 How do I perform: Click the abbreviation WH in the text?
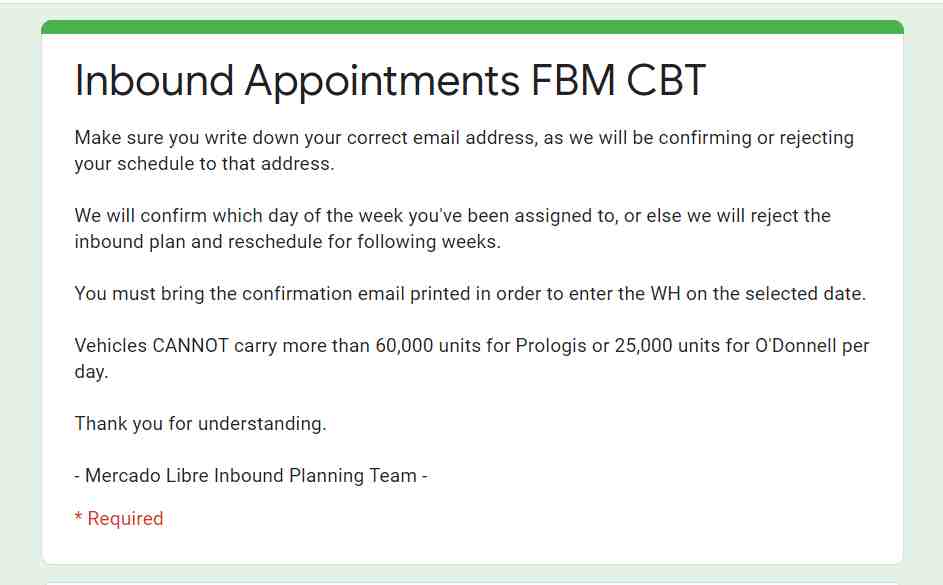tap(665, 294)
